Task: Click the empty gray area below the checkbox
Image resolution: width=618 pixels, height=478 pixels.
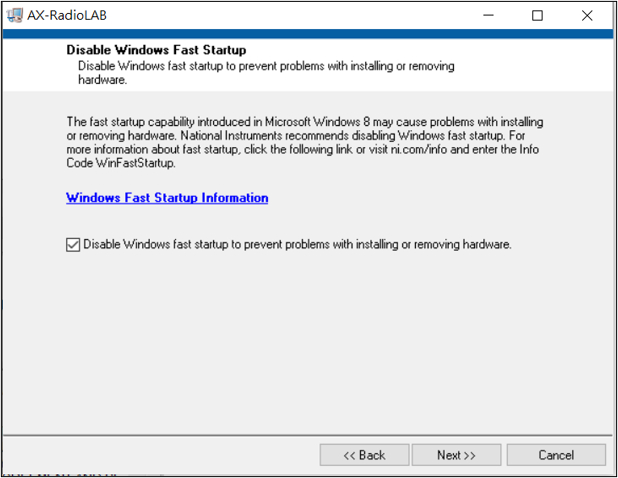Action: (307, 339)
